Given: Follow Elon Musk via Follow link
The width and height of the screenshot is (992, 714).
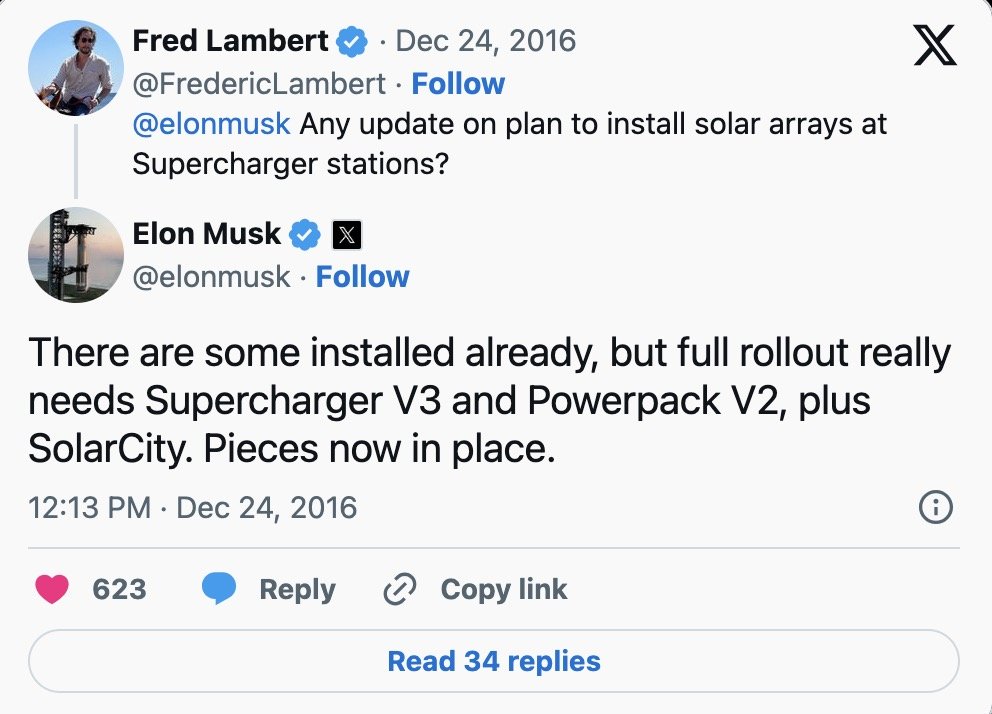Looking at the screenshot, I should [362, 277].
